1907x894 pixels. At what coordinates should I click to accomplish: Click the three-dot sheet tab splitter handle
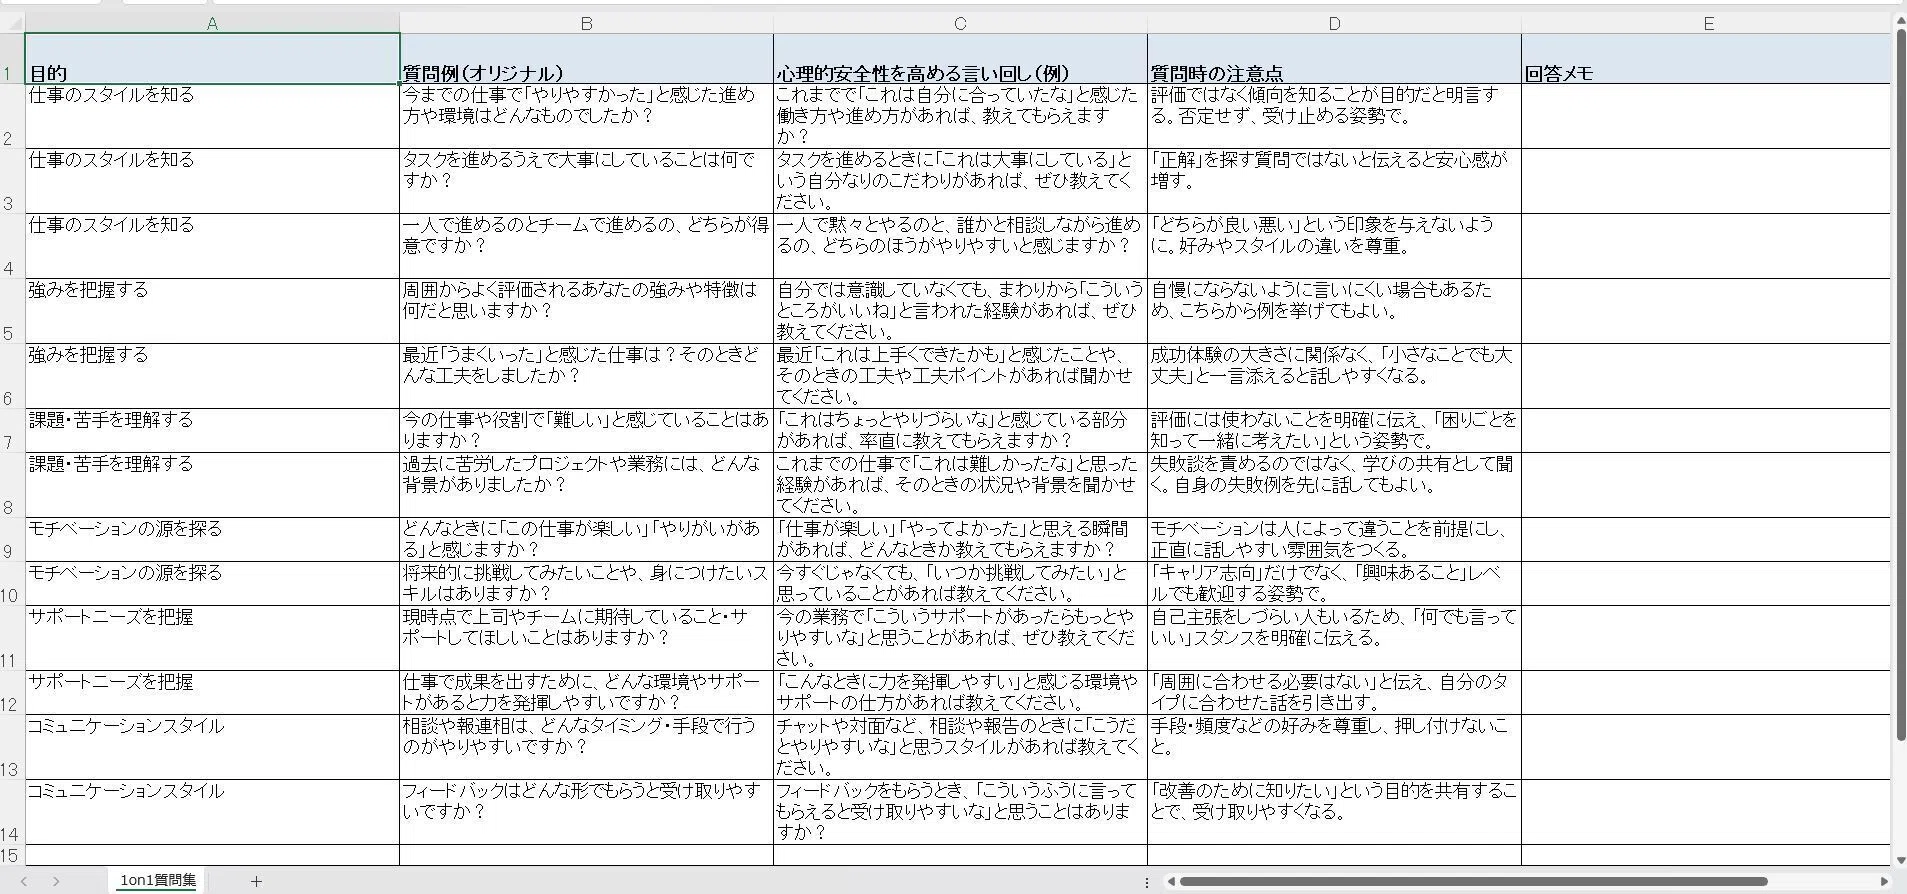(x=1146, y=882)
